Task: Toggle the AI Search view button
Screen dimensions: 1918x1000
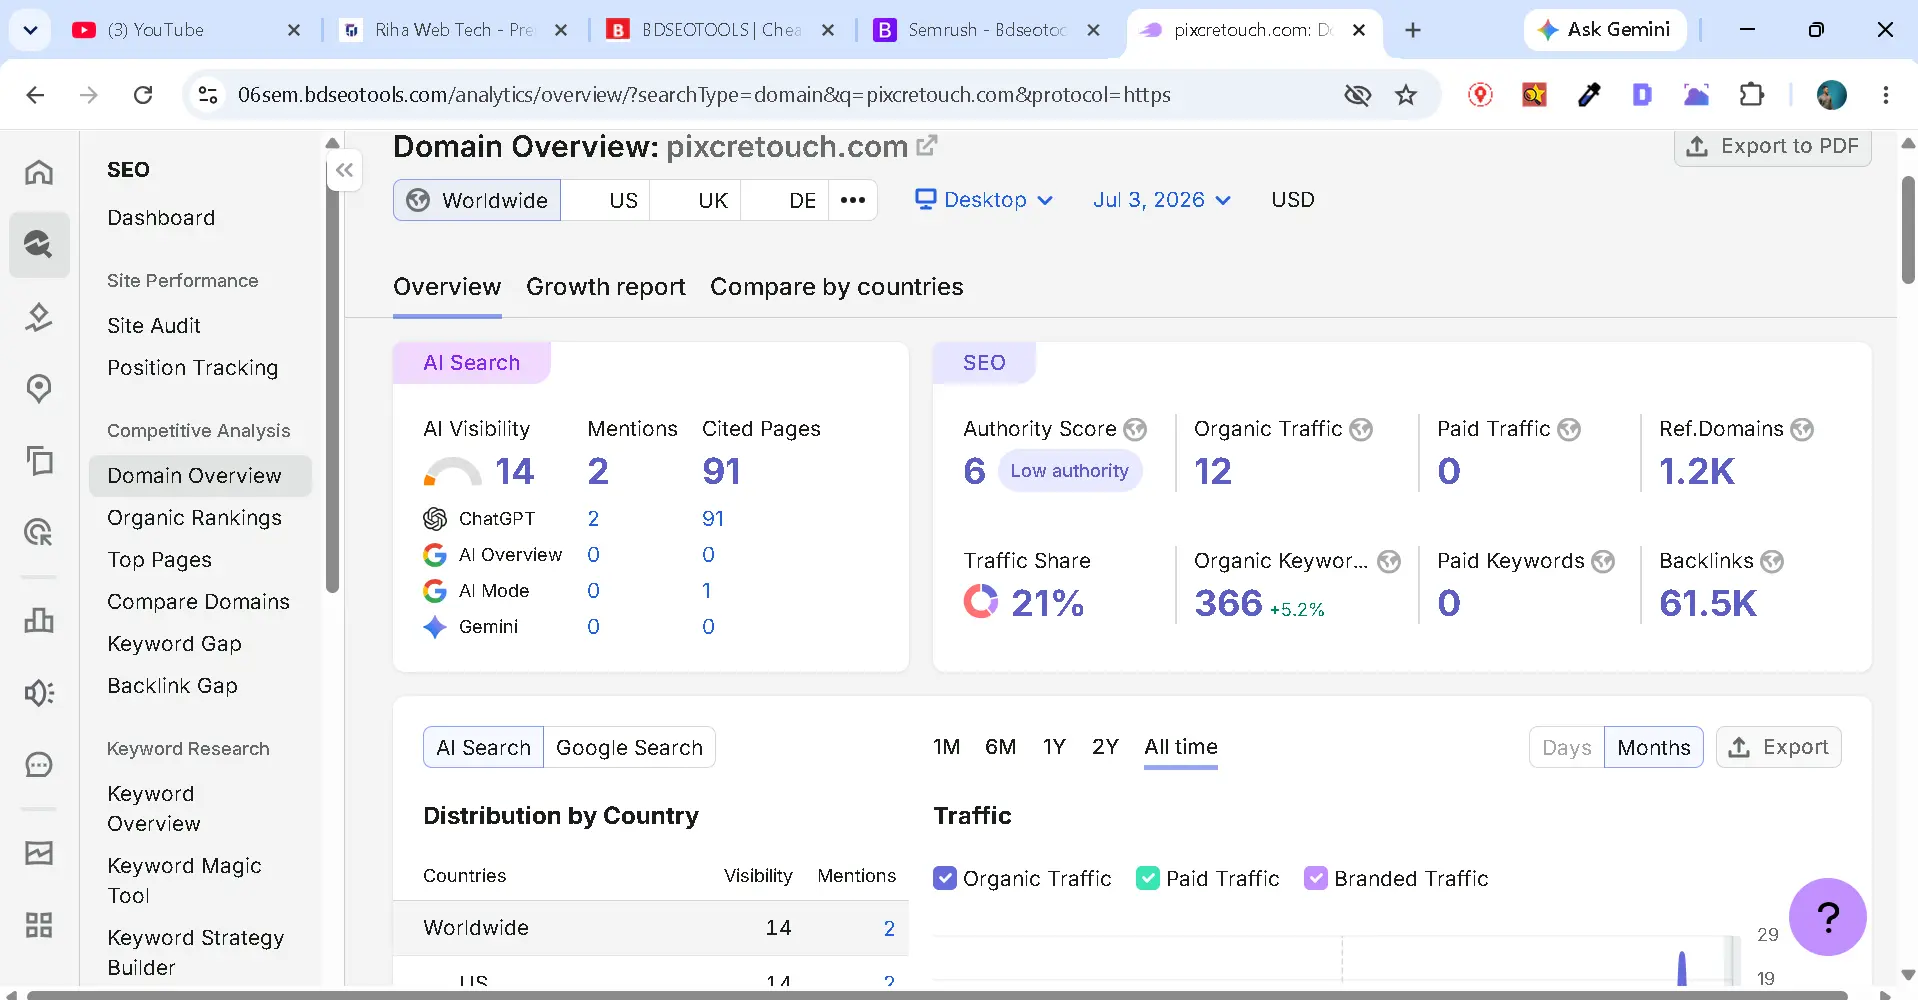Action: 483,747
